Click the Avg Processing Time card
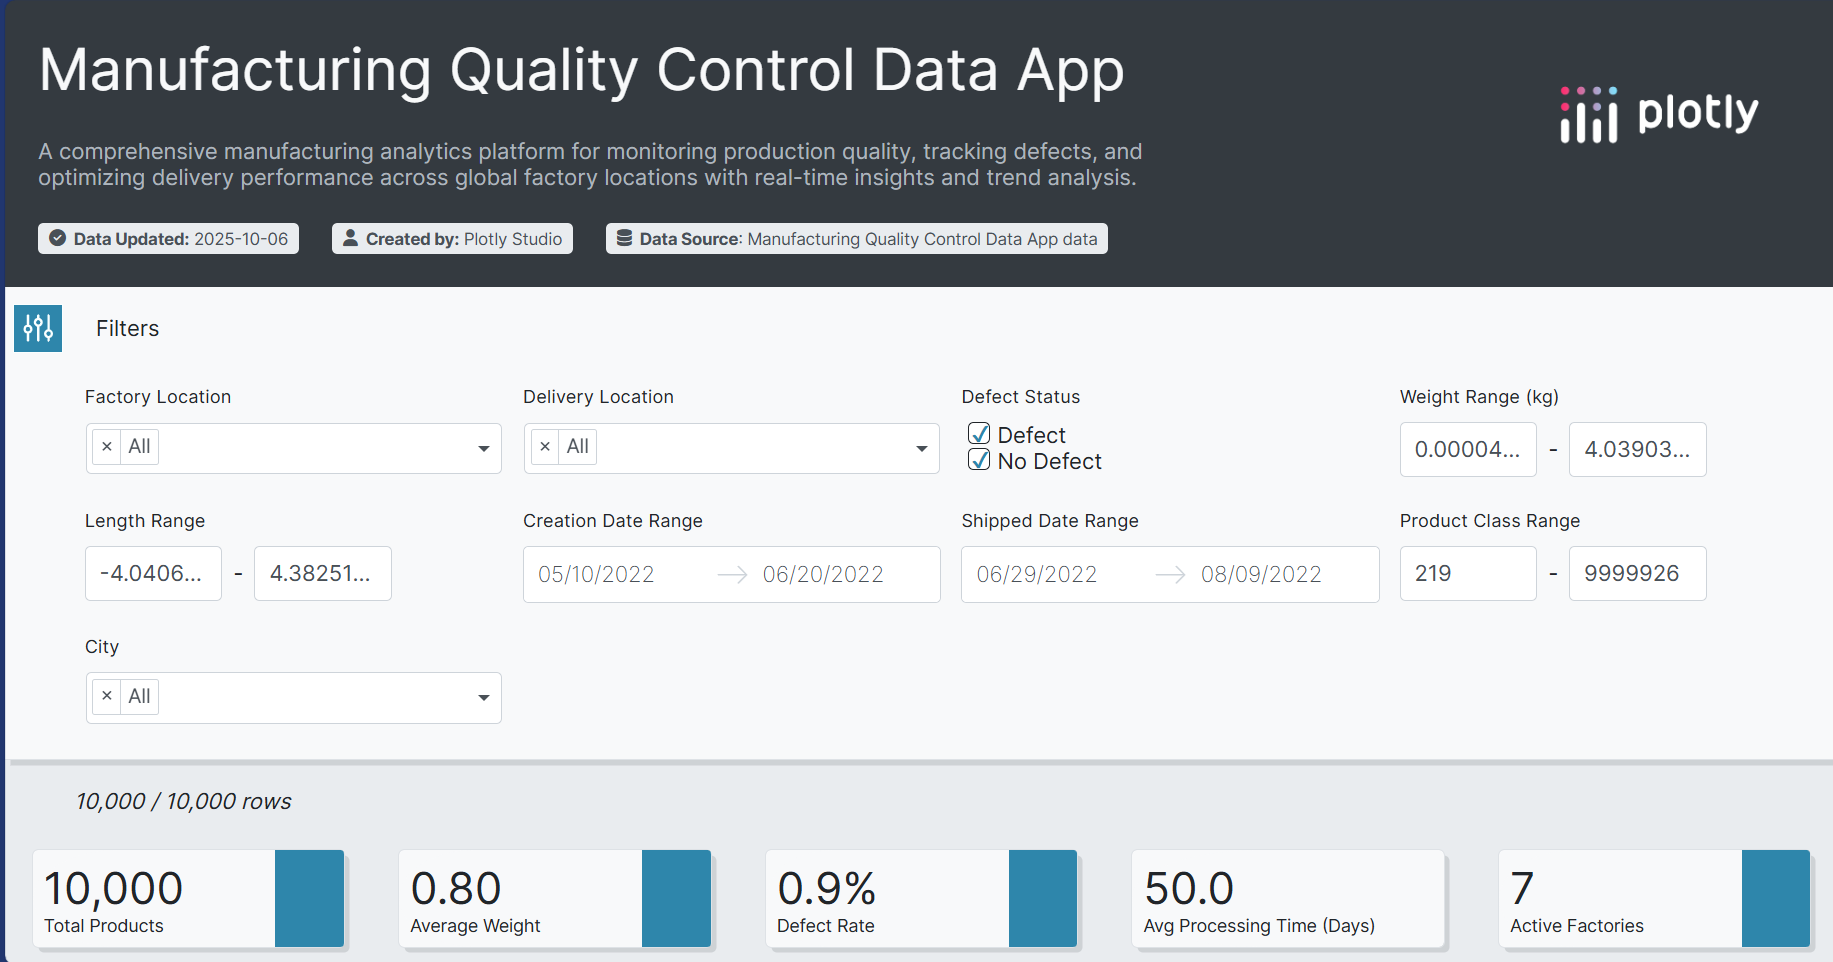Image resolution: width=1833 pixels, height=962 pixels. [x=1288, y=898]
